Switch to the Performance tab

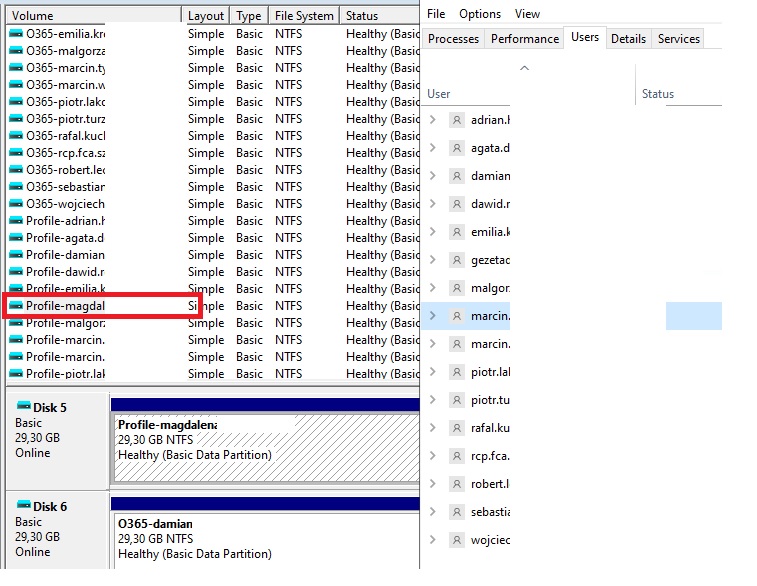pyautogui.click(x=525, y=39)
